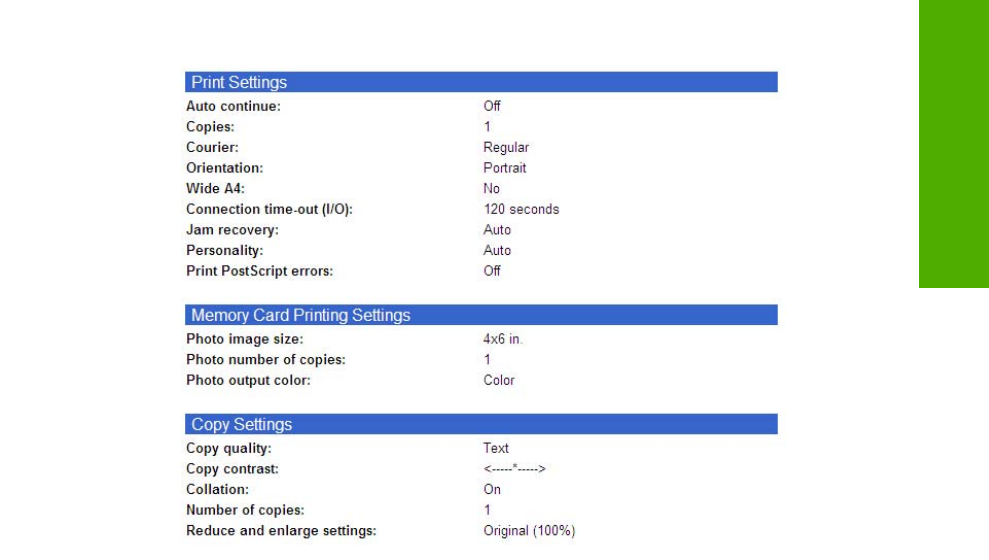The height and width of the screenshot is (560, 989).
Task: Select the Copy contrast slider indicator
Action: tap(514, 469)
